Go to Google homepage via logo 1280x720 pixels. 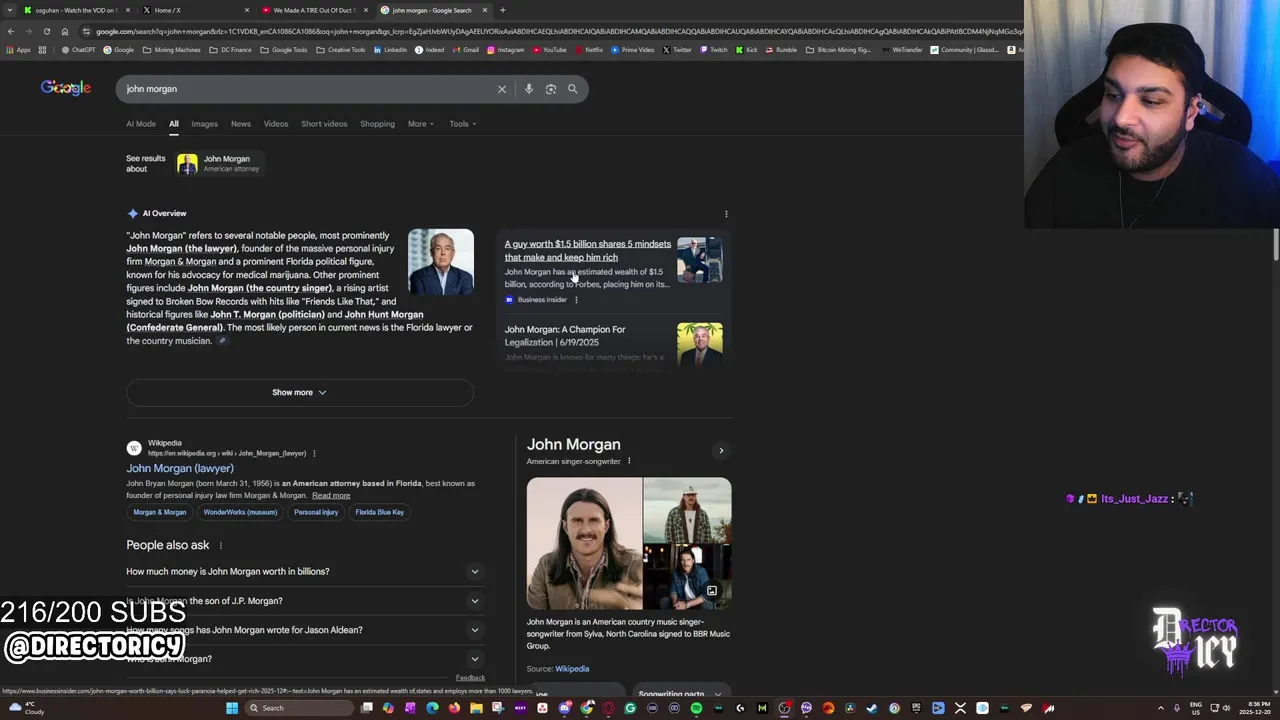66,88
